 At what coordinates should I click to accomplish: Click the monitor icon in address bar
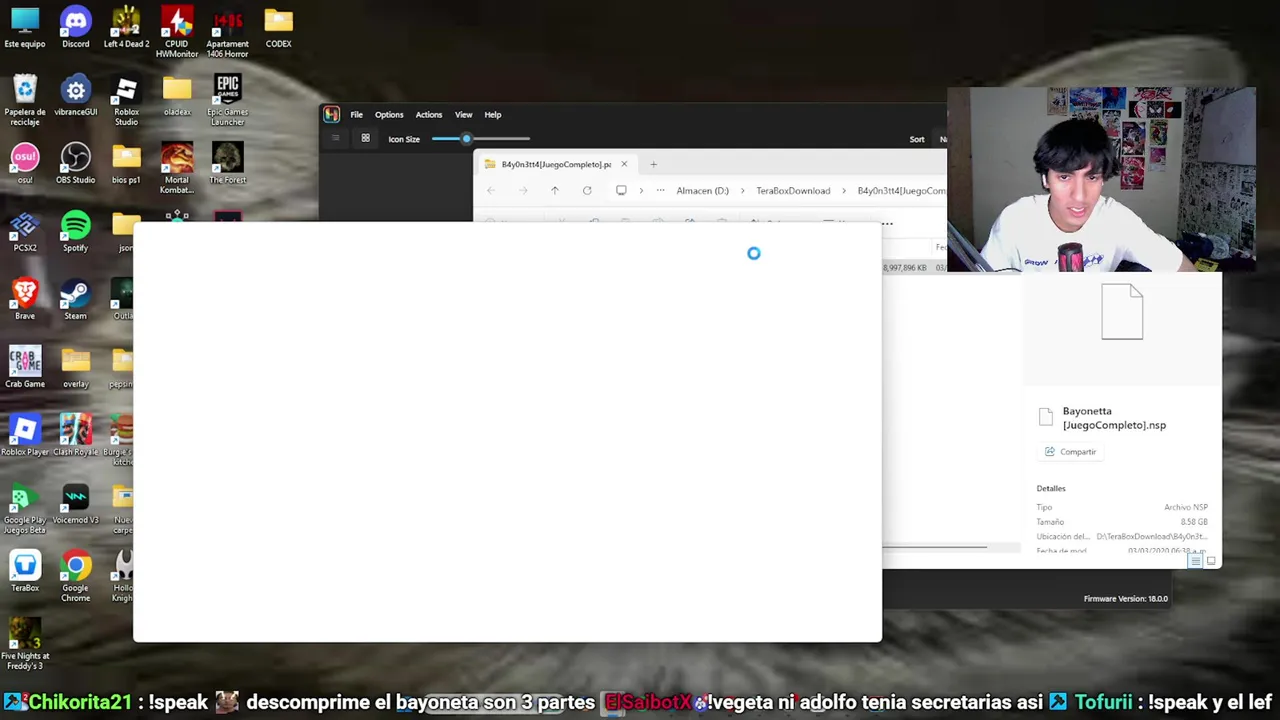[621, 190]
